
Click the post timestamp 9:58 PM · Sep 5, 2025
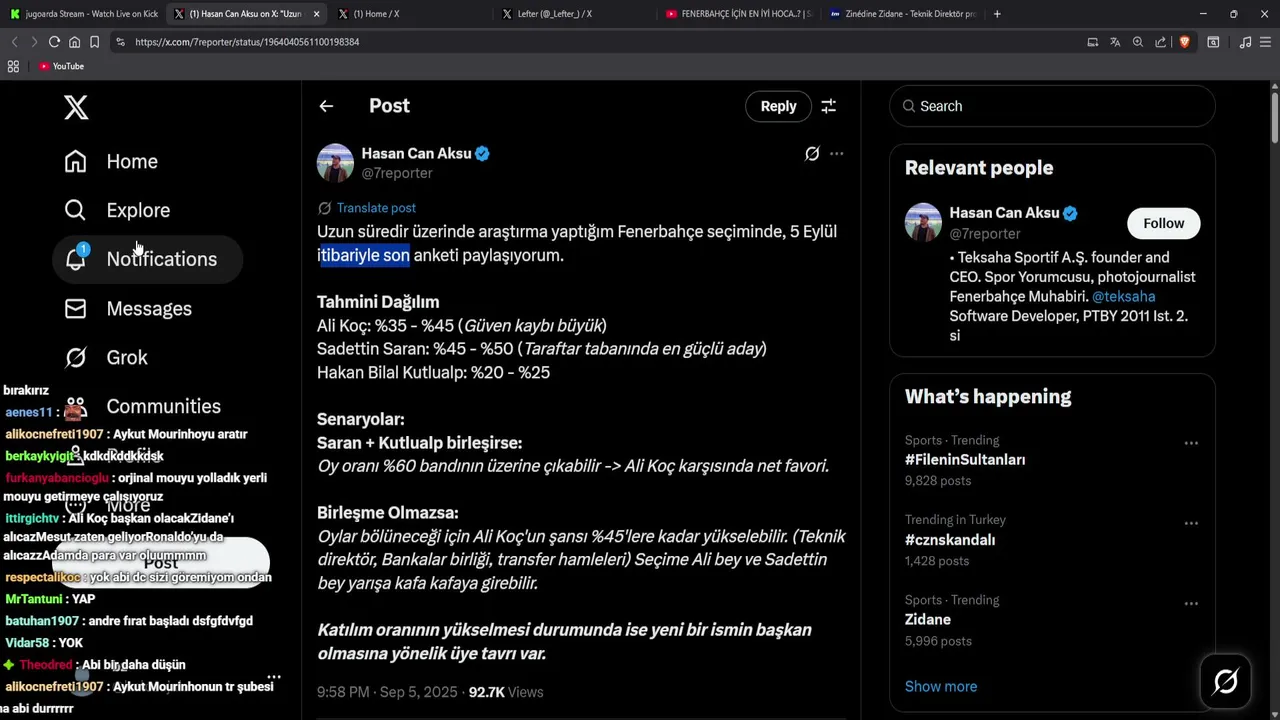(387, 692)
